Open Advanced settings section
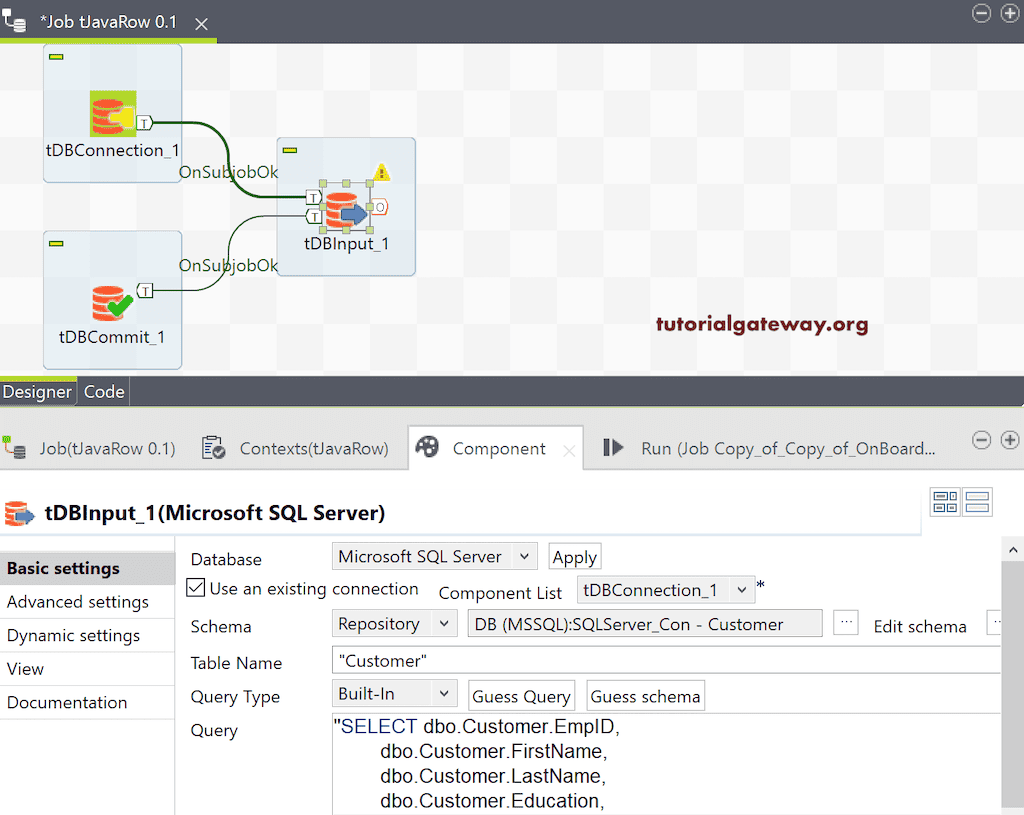The height and width of the screenshot is (815, 1024). 88,602
